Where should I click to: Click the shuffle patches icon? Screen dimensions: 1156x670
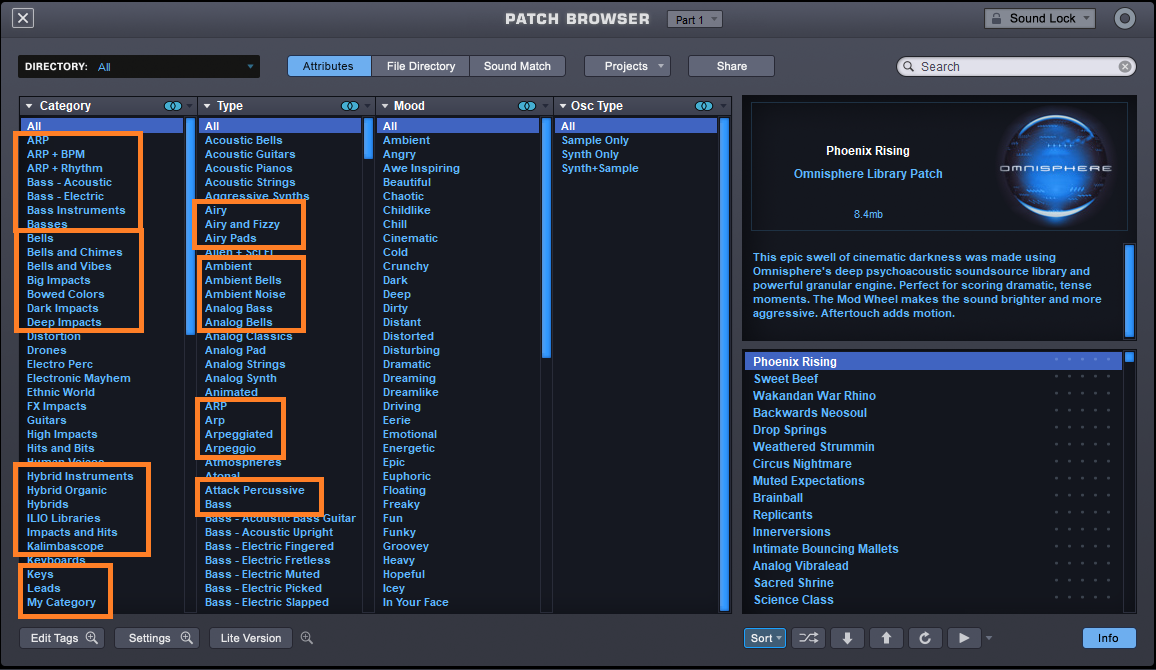coord(808,637)
